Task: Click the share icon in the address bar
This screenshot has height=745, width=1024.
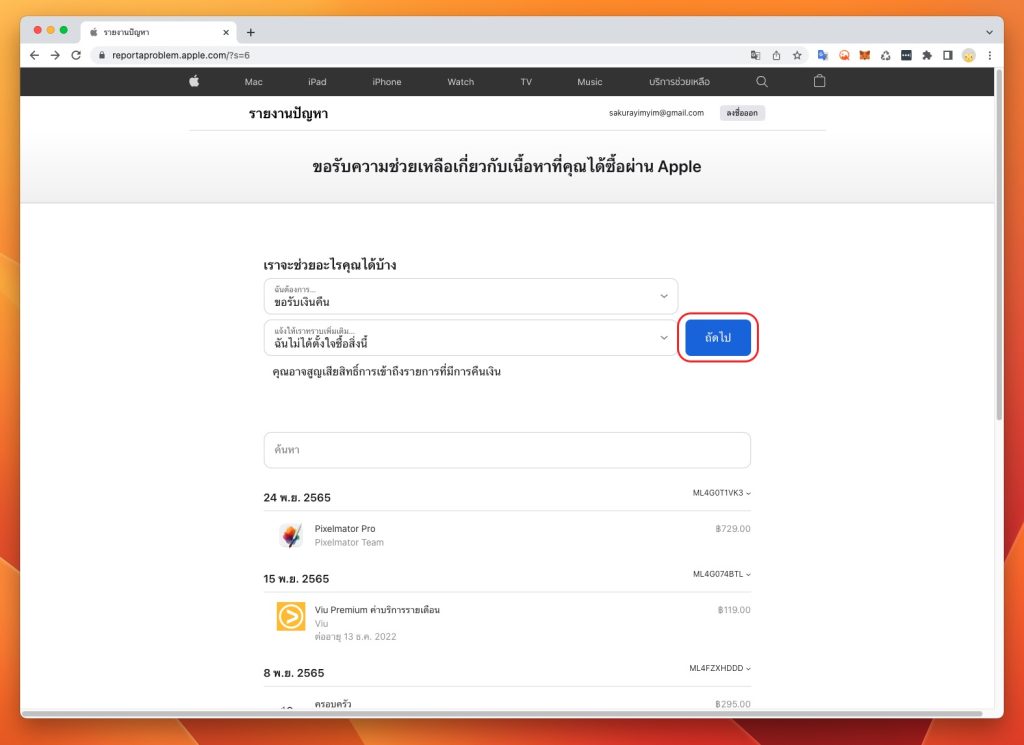Action: [775, 57]
